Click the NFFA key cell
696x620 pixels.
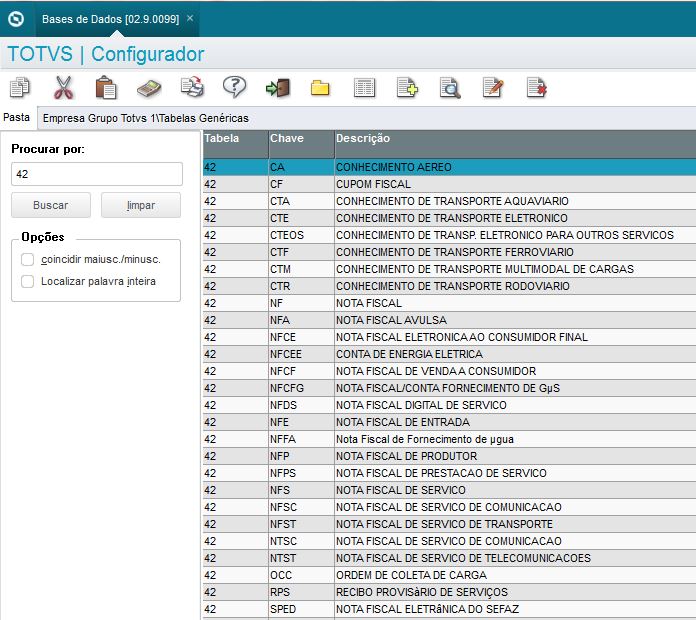coord(301,439)
